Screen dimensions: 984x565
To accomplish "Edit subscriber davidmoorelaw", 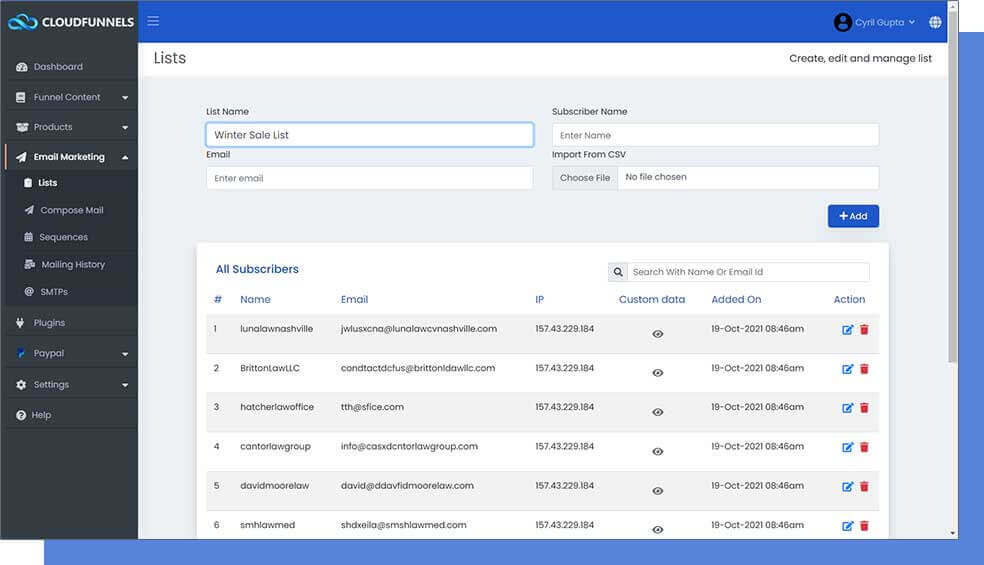I will [847, 487].
